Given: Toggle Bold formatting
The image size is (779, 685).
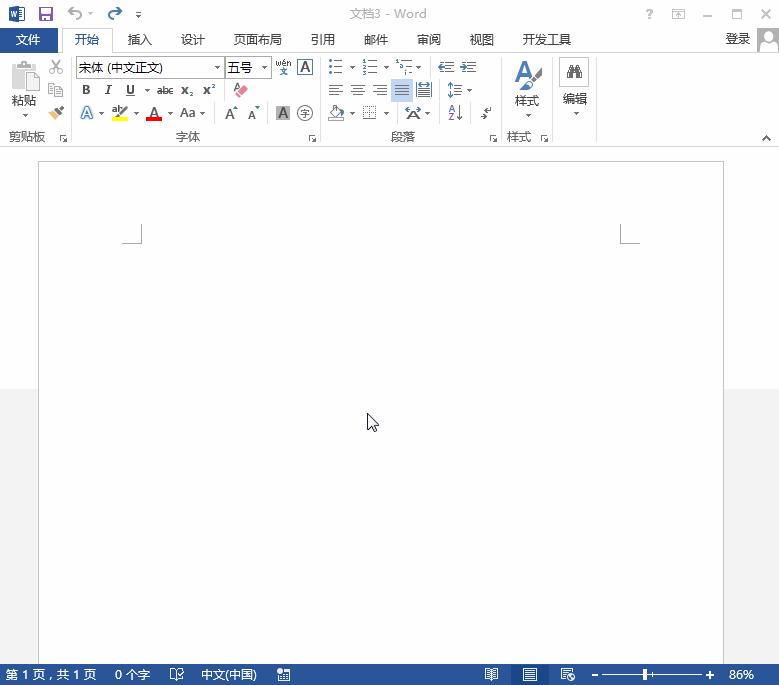Looking at the screenshot, I should click(86, 90).
